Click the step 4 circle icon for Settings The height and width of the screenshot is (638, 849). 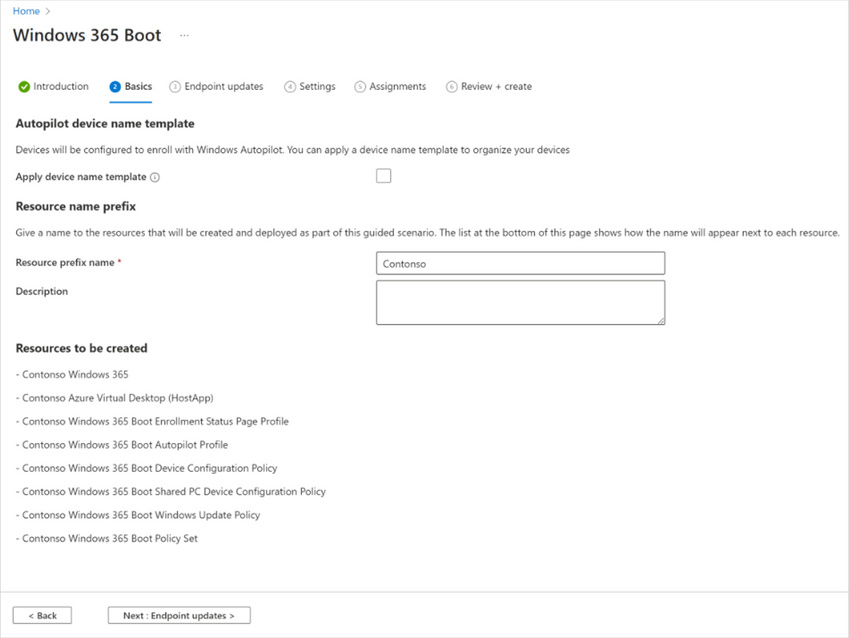coord(290,87)
